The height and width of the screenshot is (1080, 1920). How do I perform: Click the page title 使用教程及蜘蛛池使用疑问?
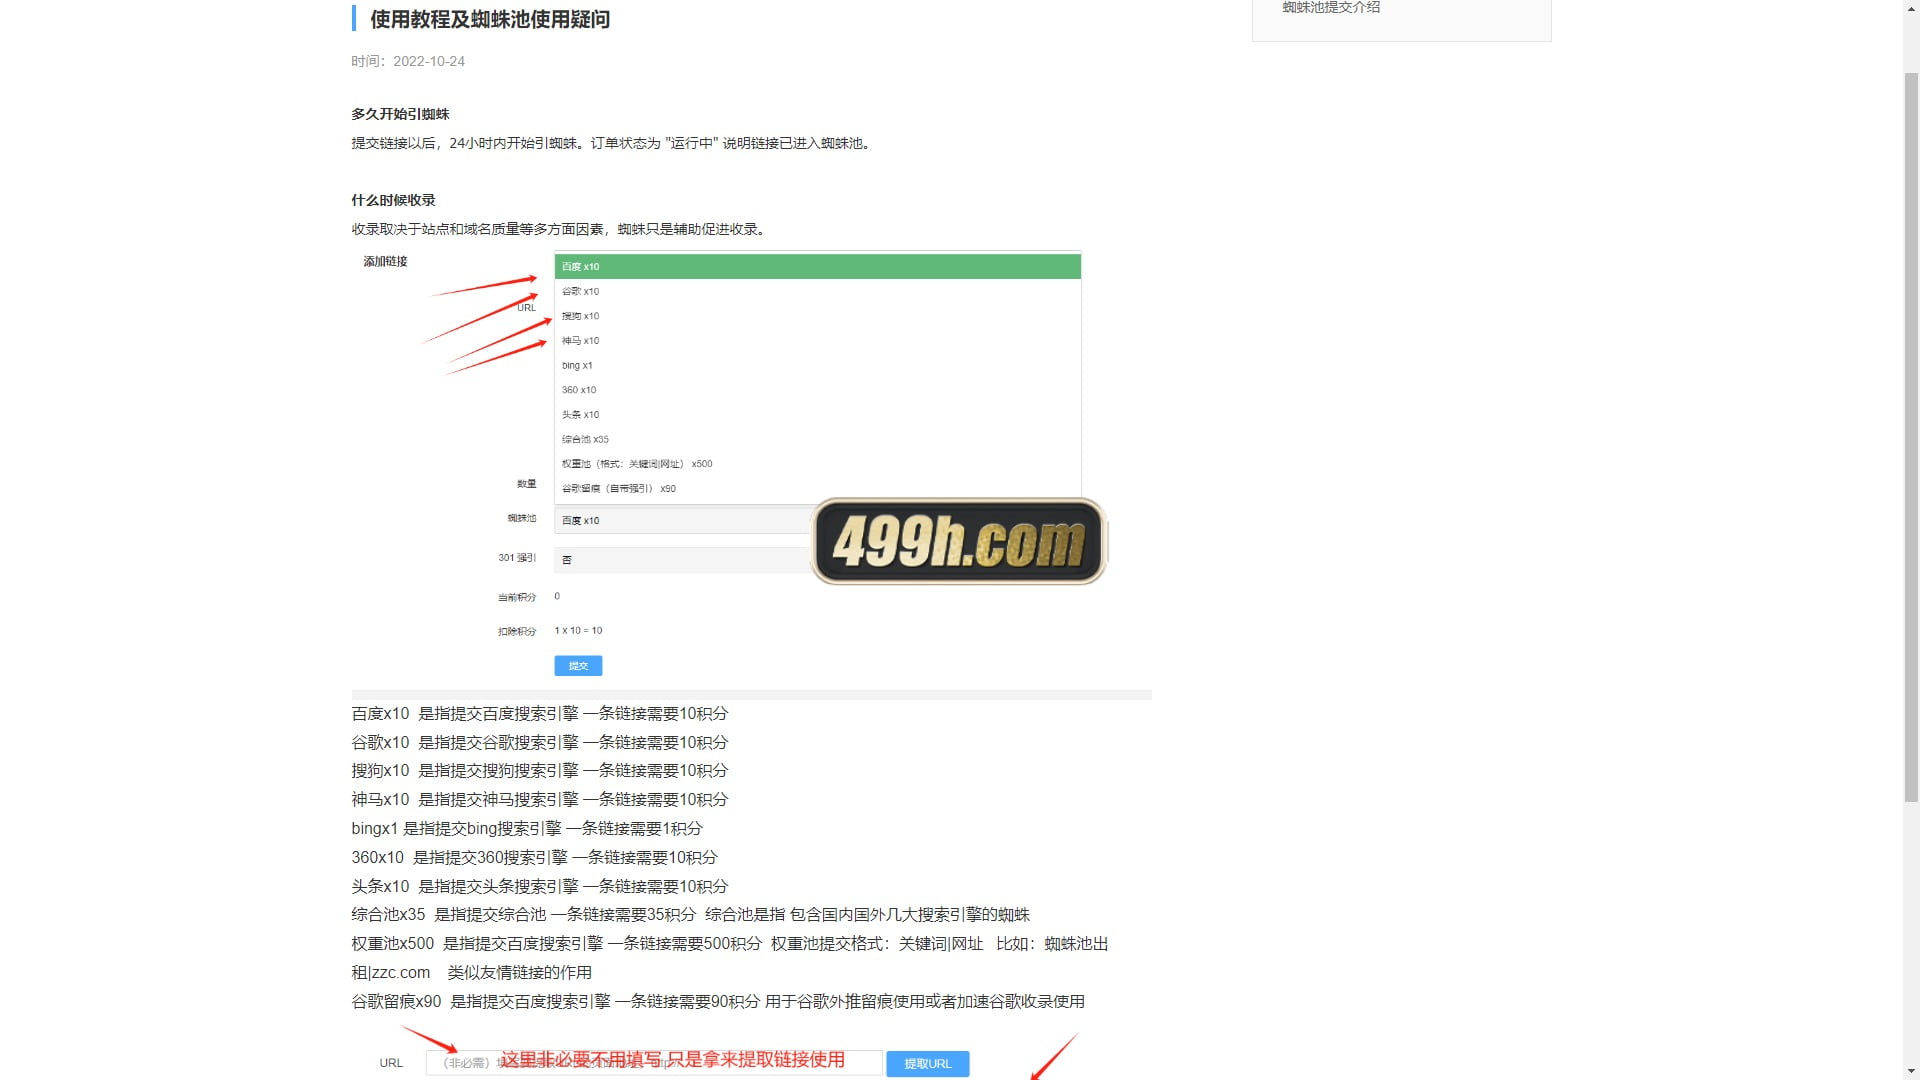(489, 19)
